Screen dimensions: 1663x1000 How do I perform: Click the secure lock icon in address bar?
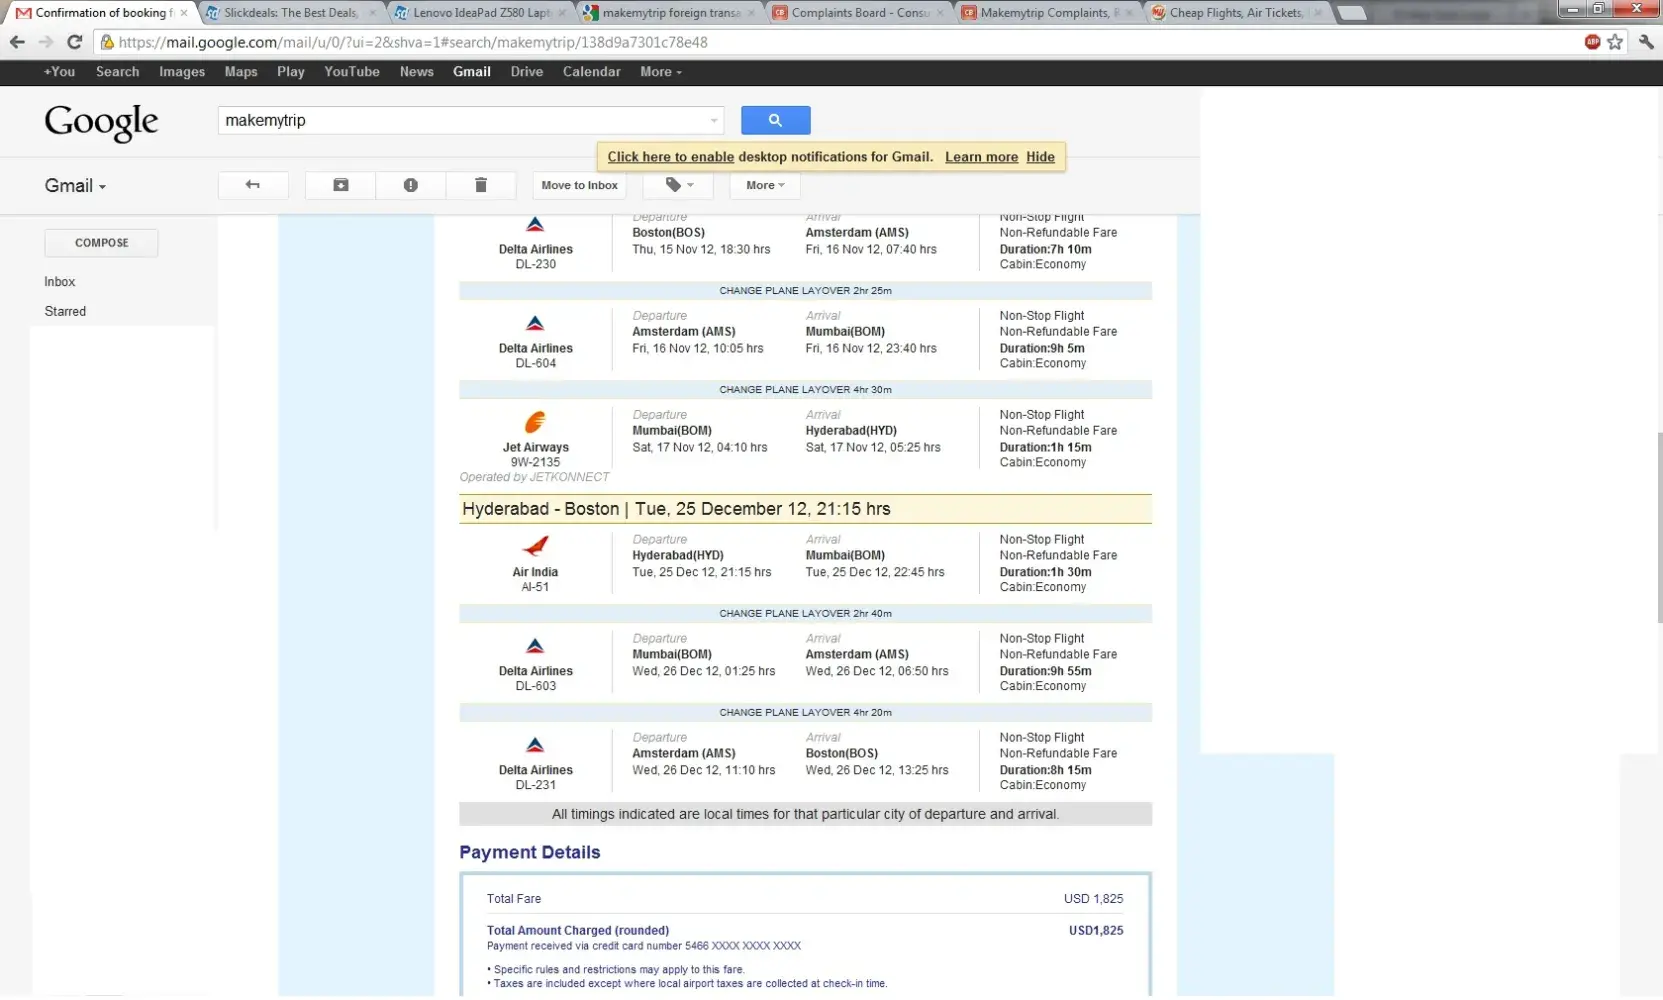click(x=107, y=42)
